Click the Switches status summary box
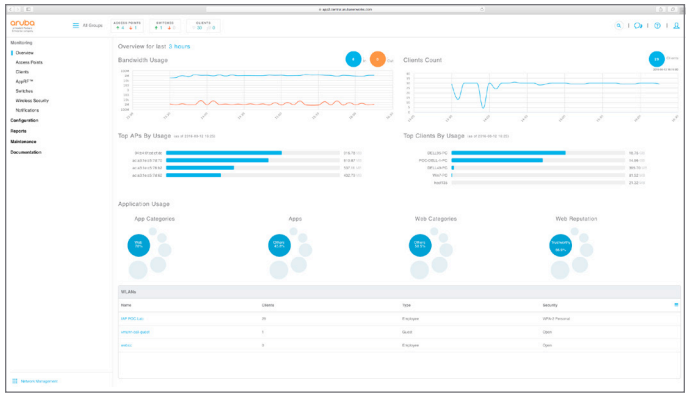Image resolution: width=689 pixels, height=397 pixels. click(x=165, y=25)
